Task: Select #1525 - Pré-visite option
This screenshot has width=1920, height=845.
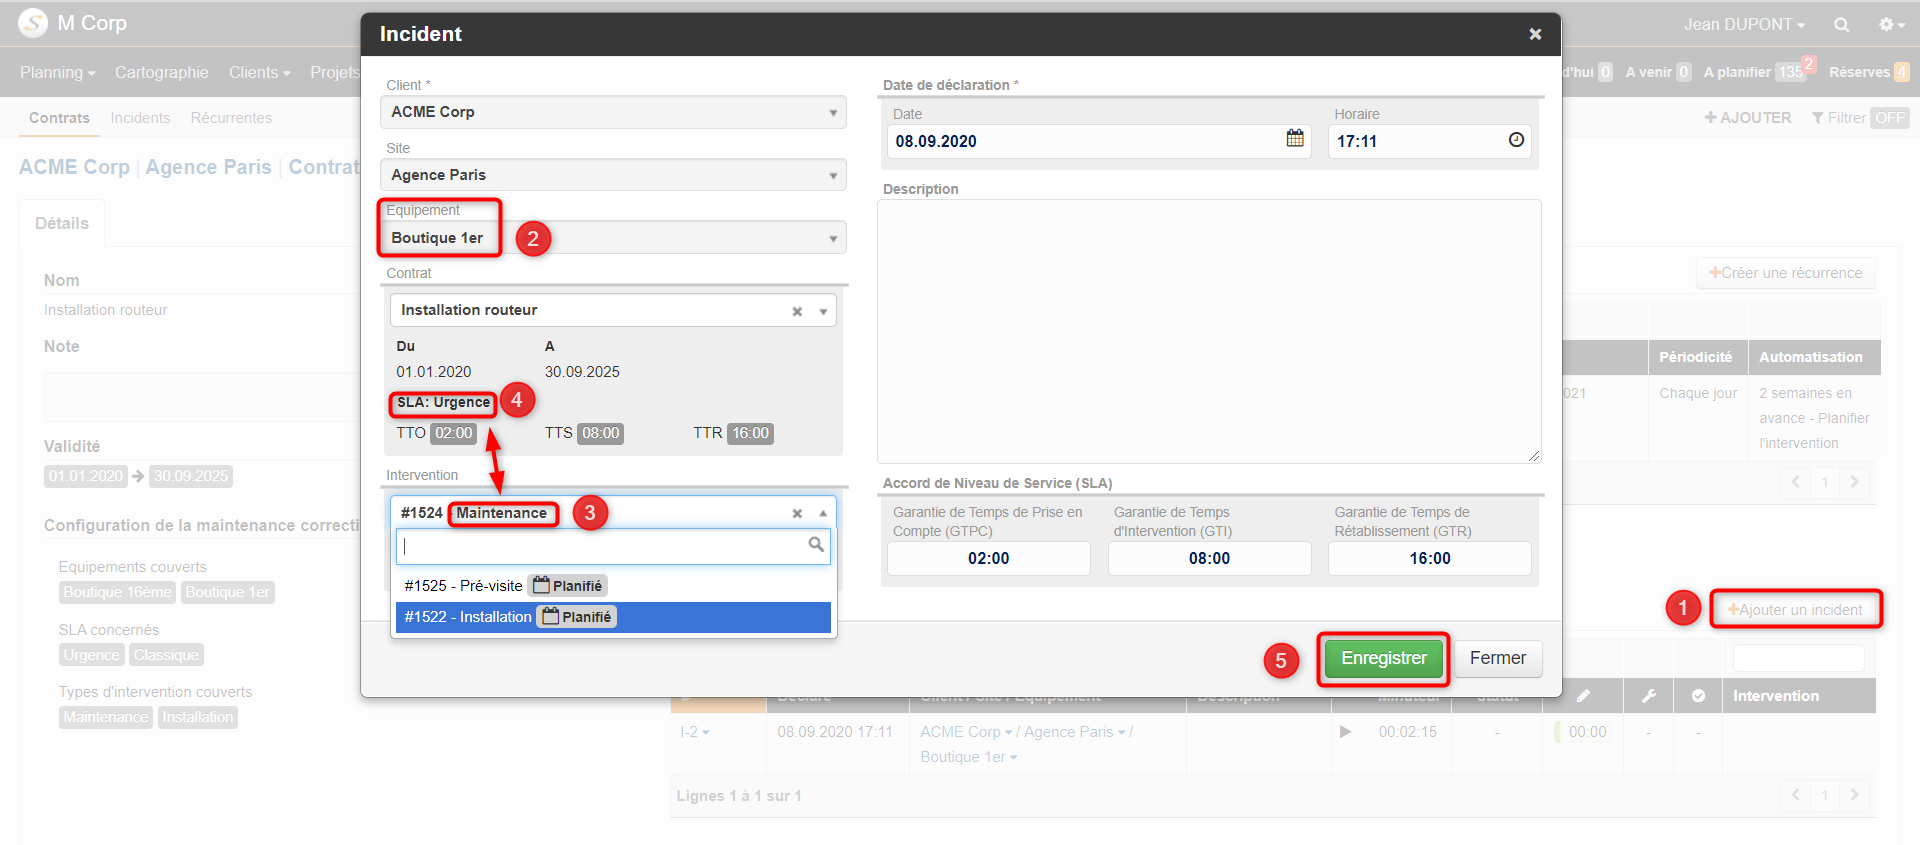Action: coord(614,586)
